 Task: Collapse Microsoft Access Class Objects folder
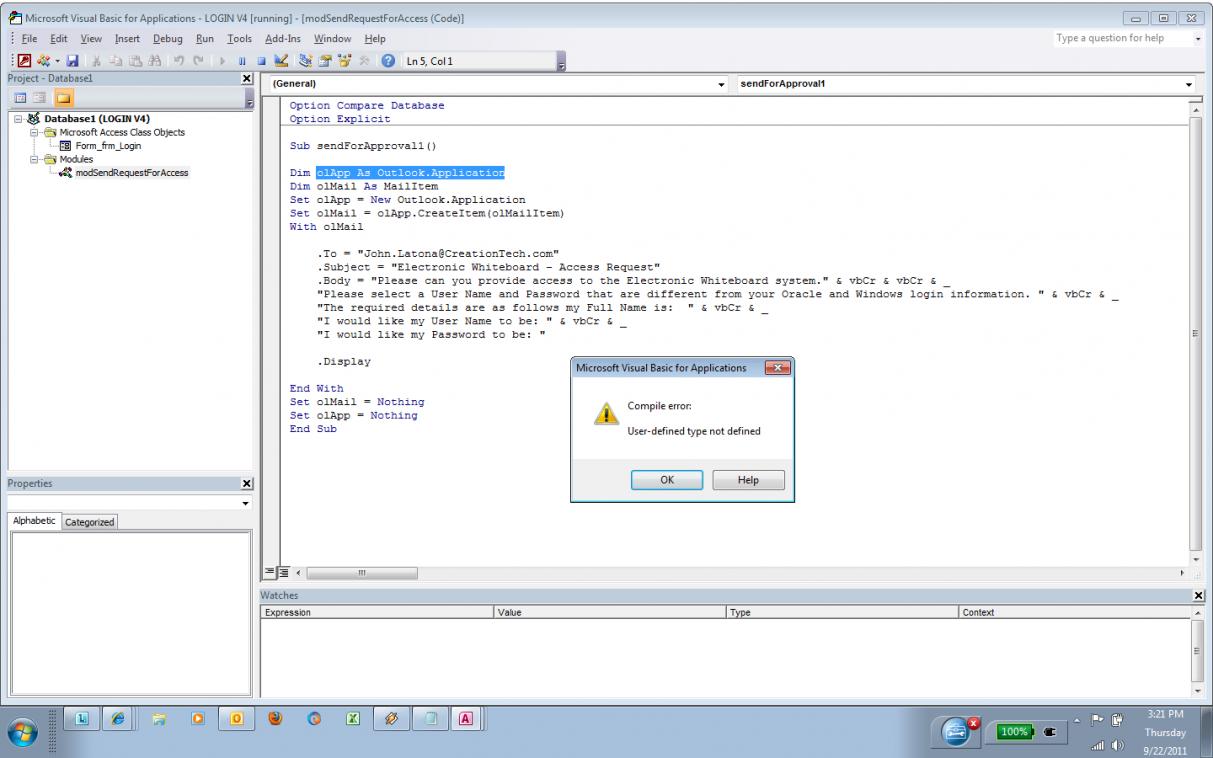point(33,132)
